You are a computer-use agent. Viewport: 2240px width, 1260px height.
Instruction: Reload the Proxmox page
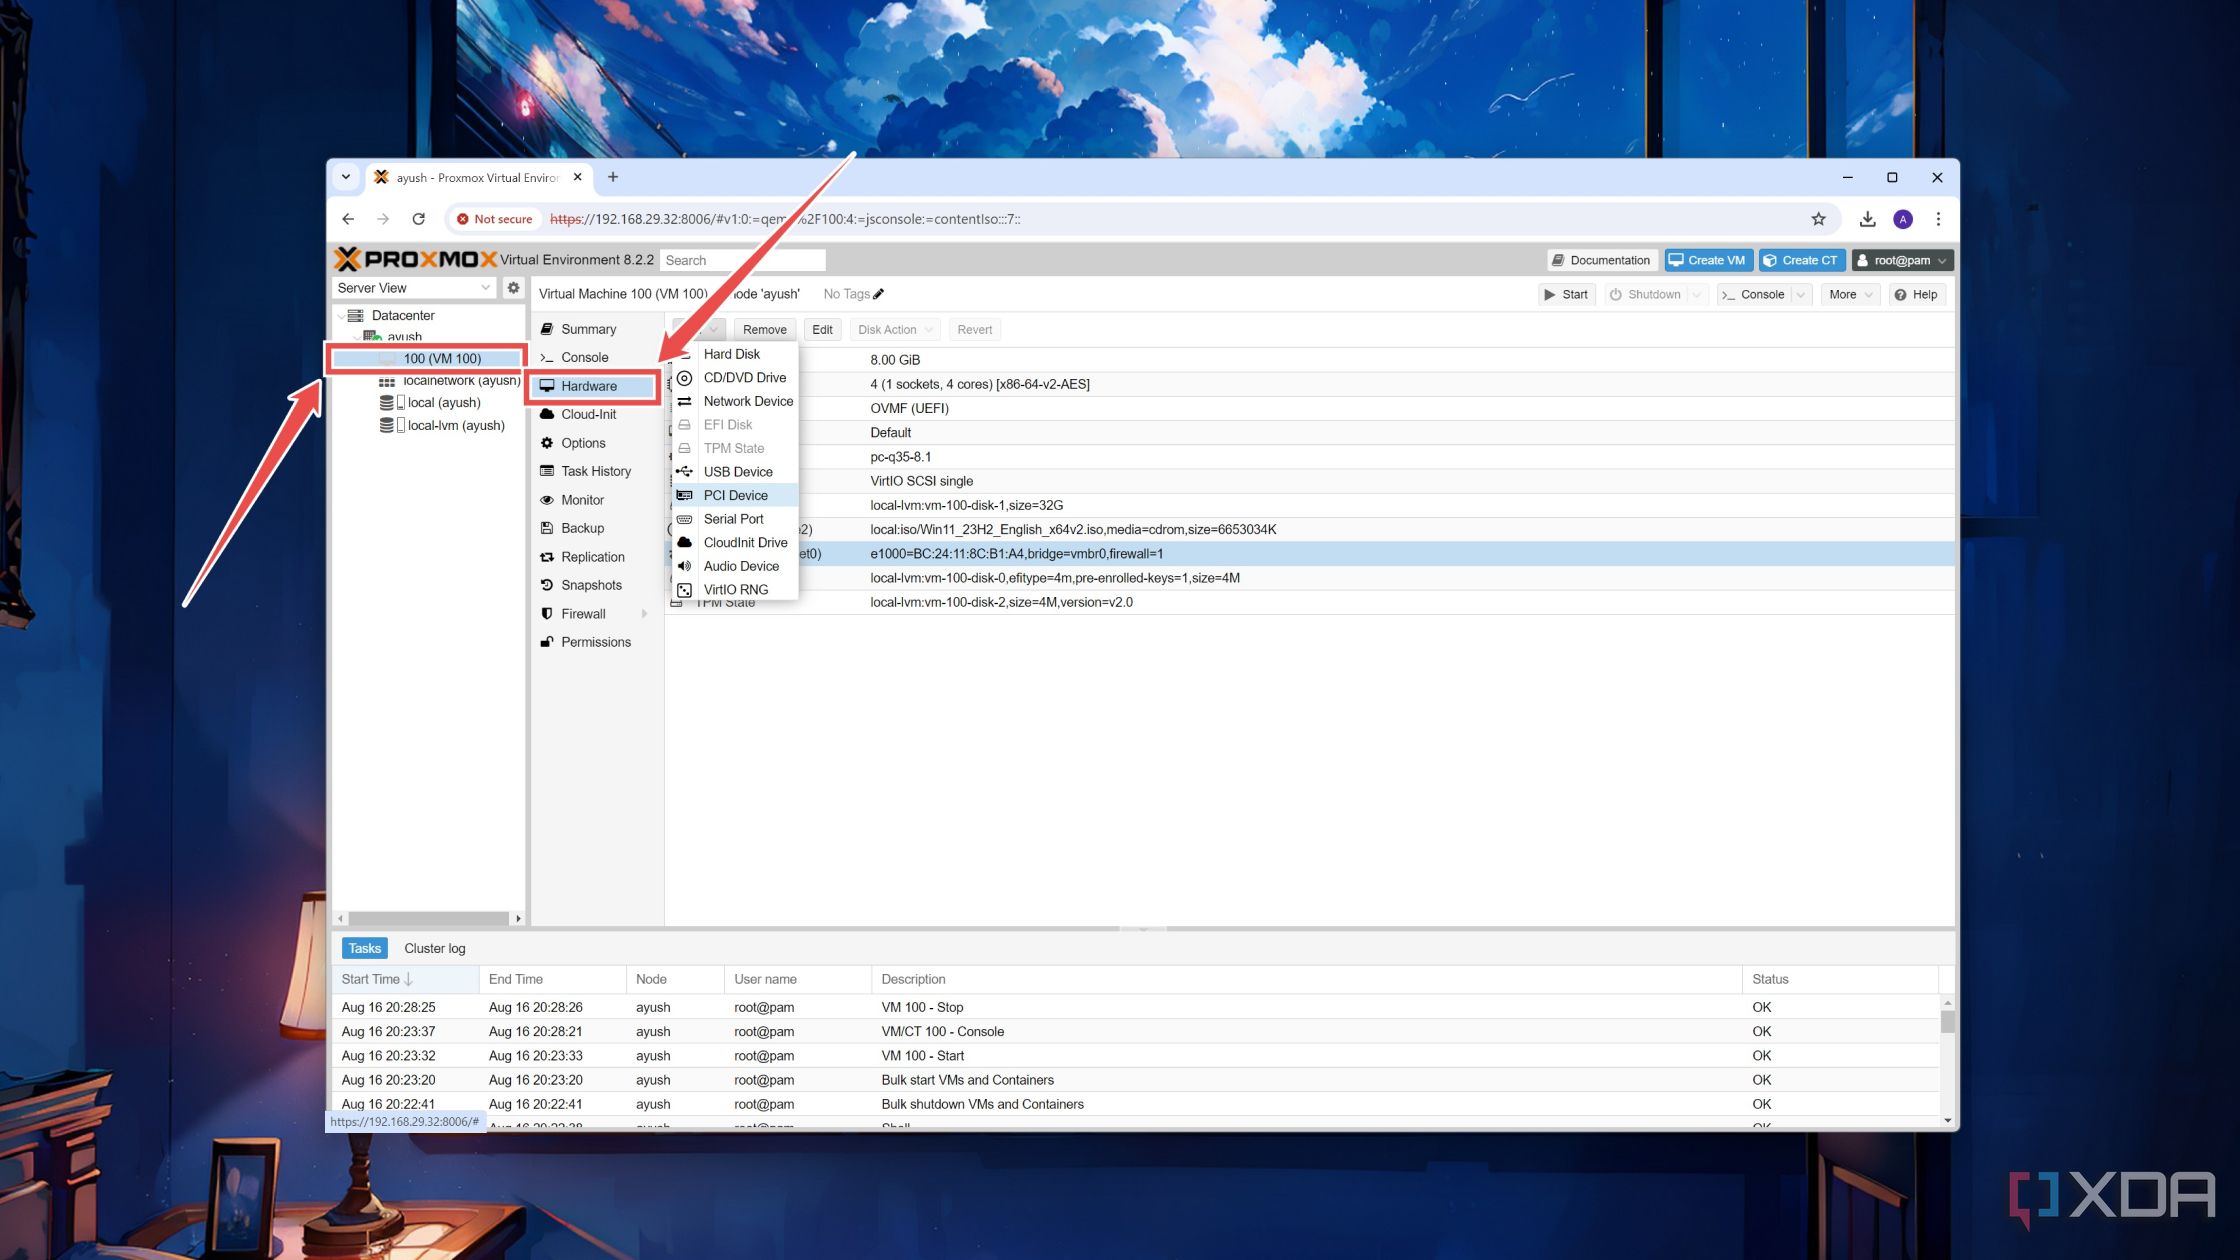pos(419,219)
